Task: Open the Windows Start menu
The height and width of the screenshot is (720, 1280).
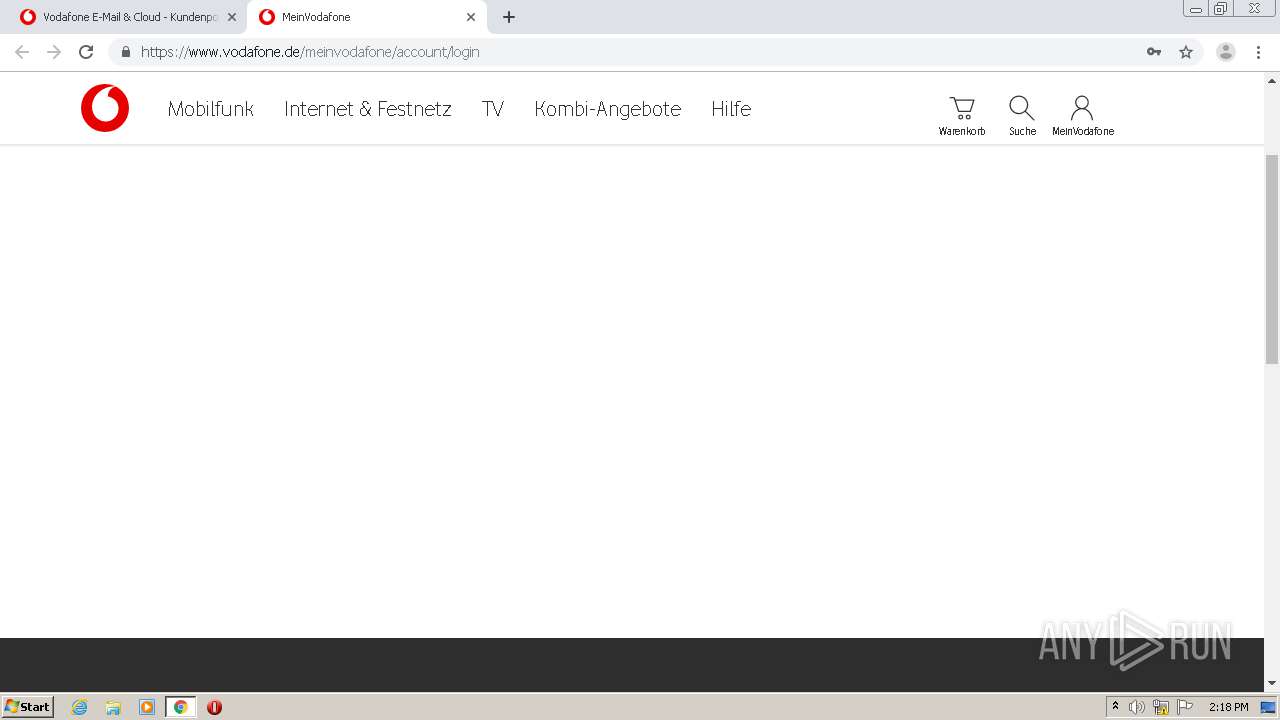Action: [x=28, y=706]
